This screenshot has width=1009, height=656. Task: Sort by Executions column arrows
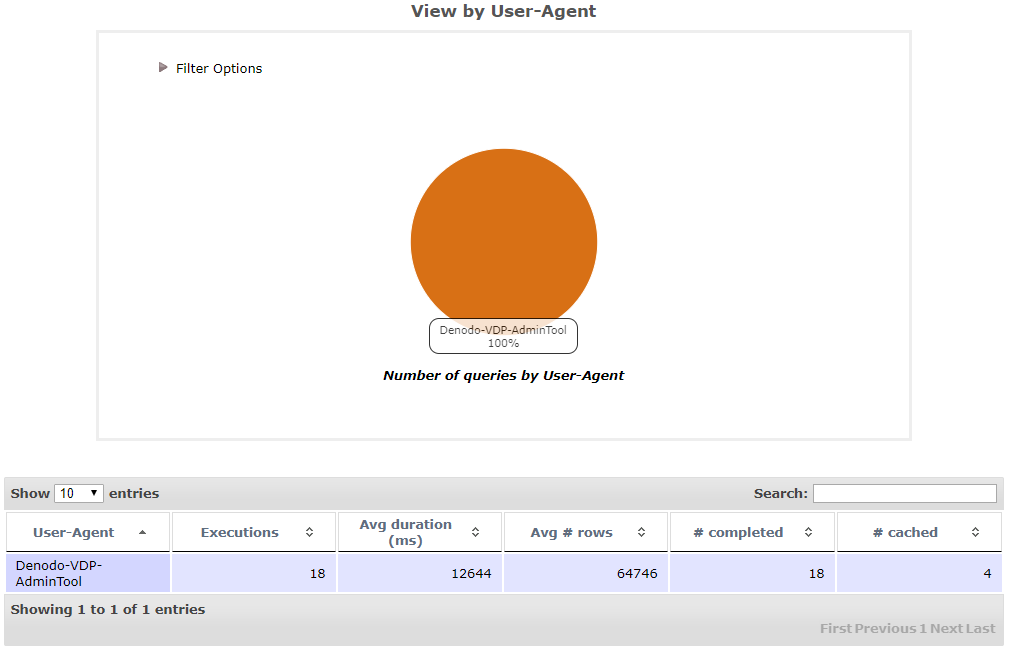tap(310, 532)
